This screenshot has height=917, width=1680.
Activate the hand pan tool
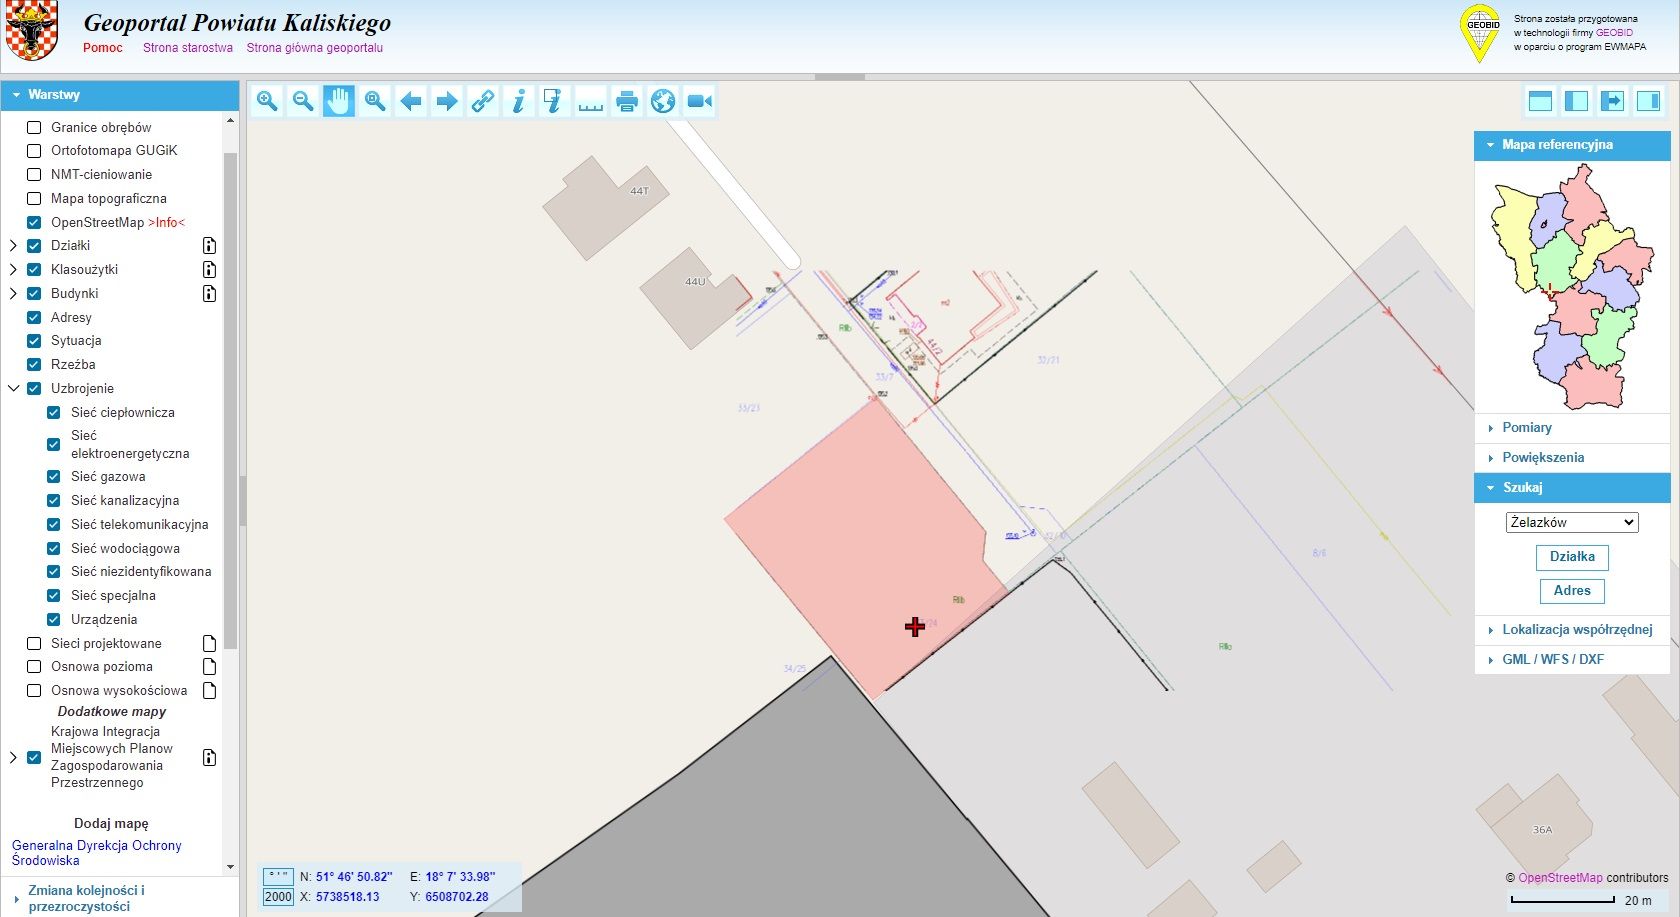339,101
